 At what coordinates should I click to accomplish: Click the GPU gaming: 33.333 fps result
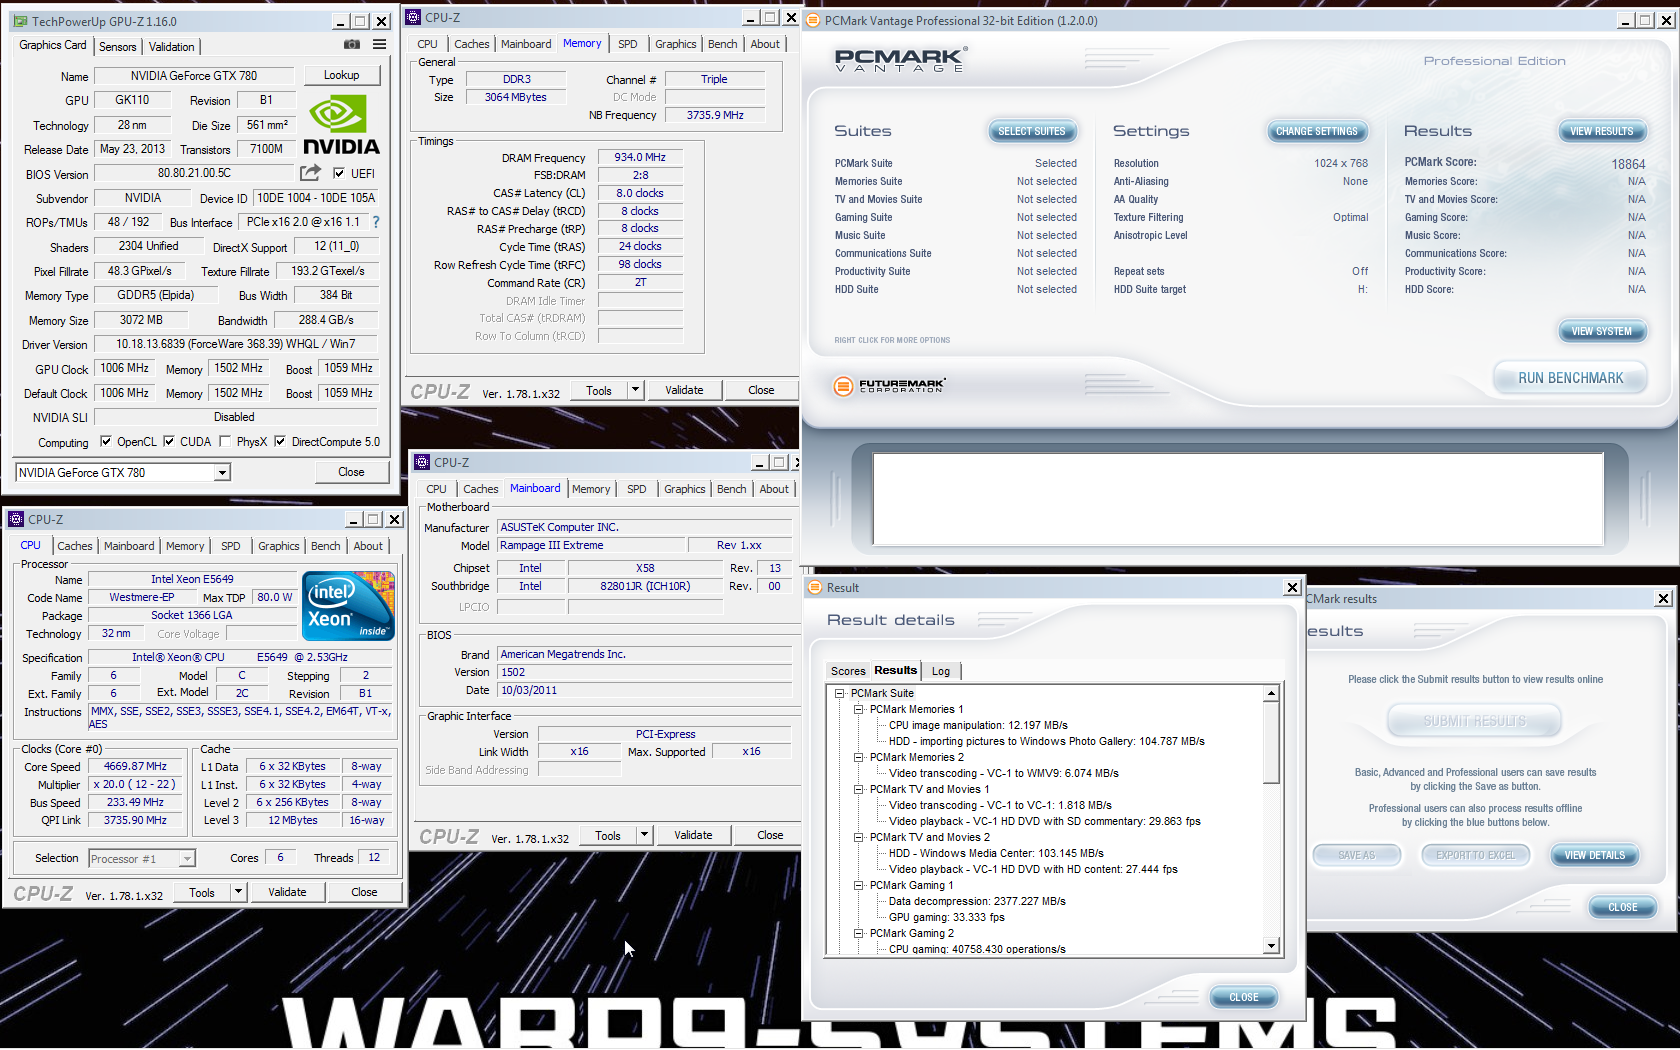(946, 917)
